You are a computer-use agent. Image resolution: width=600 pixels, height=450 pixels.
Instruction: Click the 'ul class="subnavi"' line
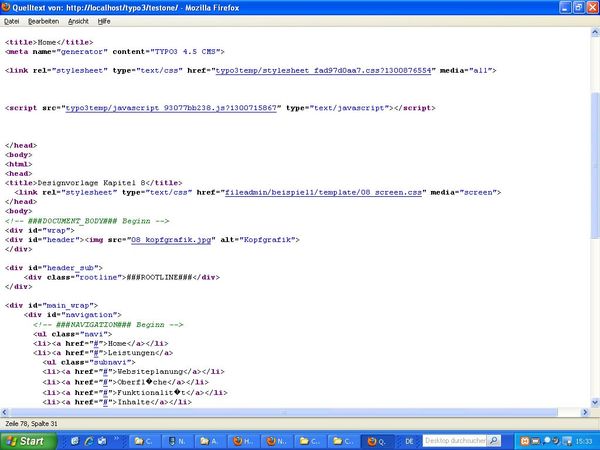coord(89,362)
